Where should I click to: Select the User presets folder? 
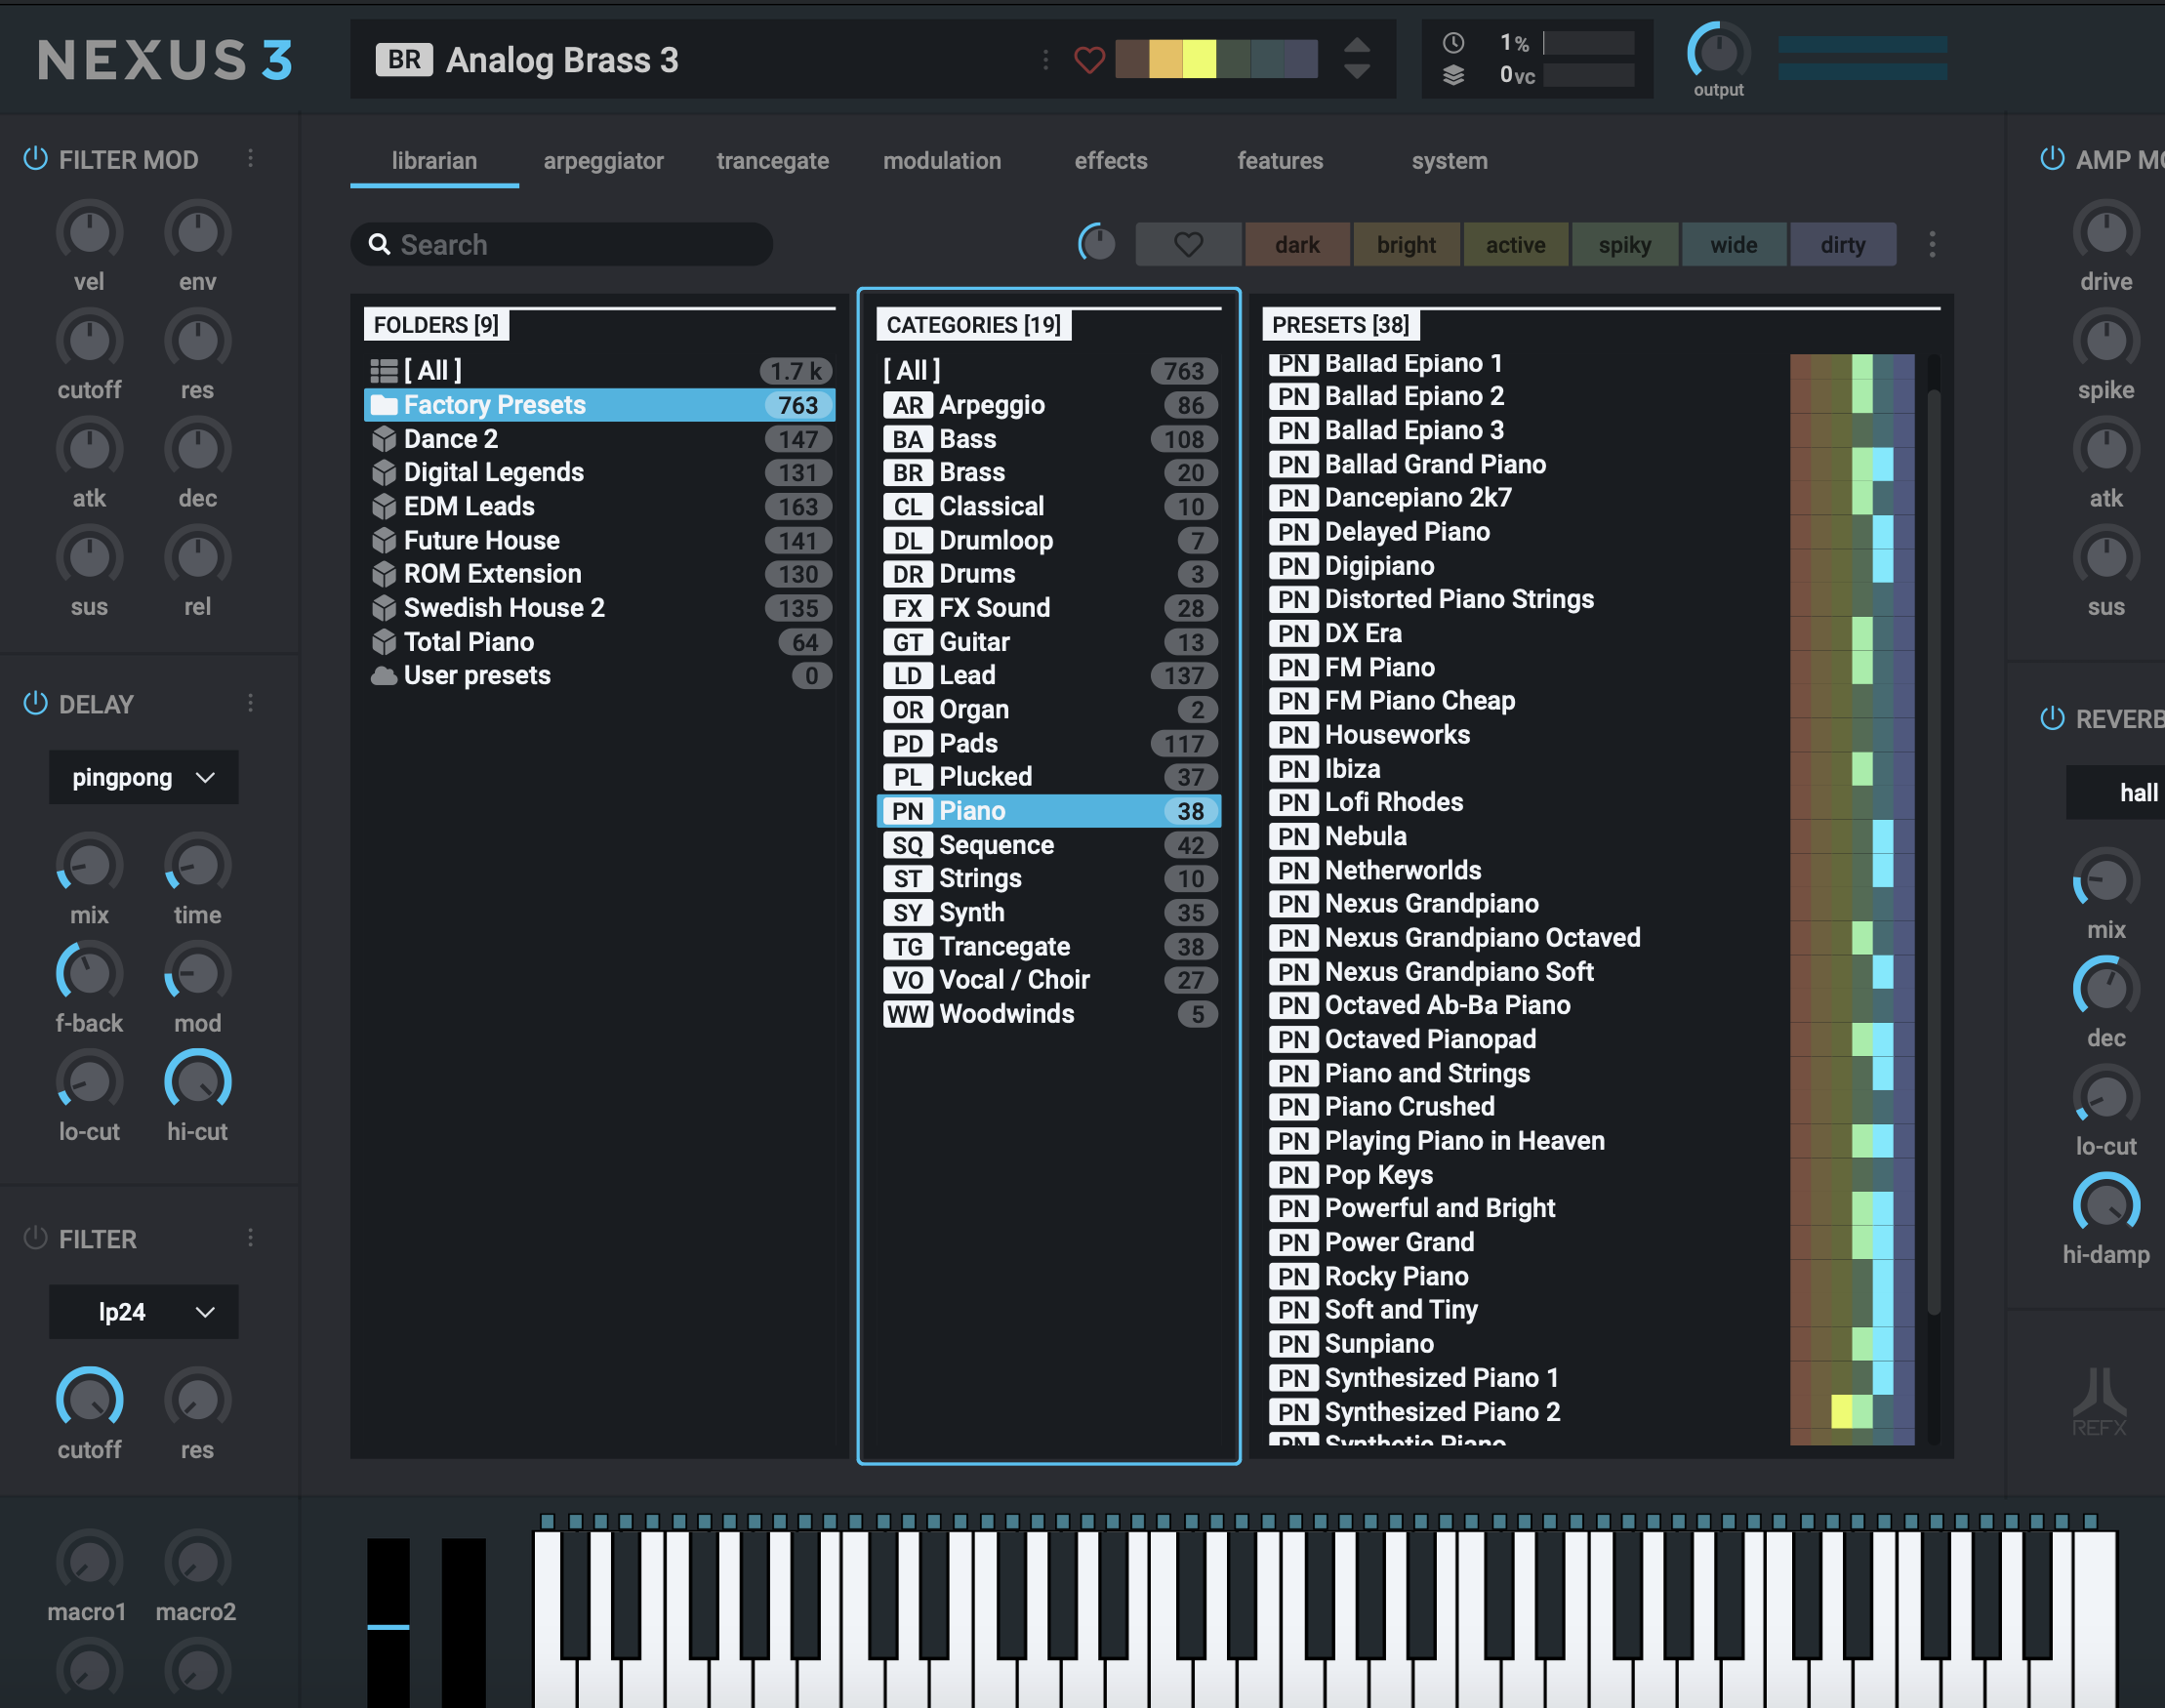click(x=600, y=676)
